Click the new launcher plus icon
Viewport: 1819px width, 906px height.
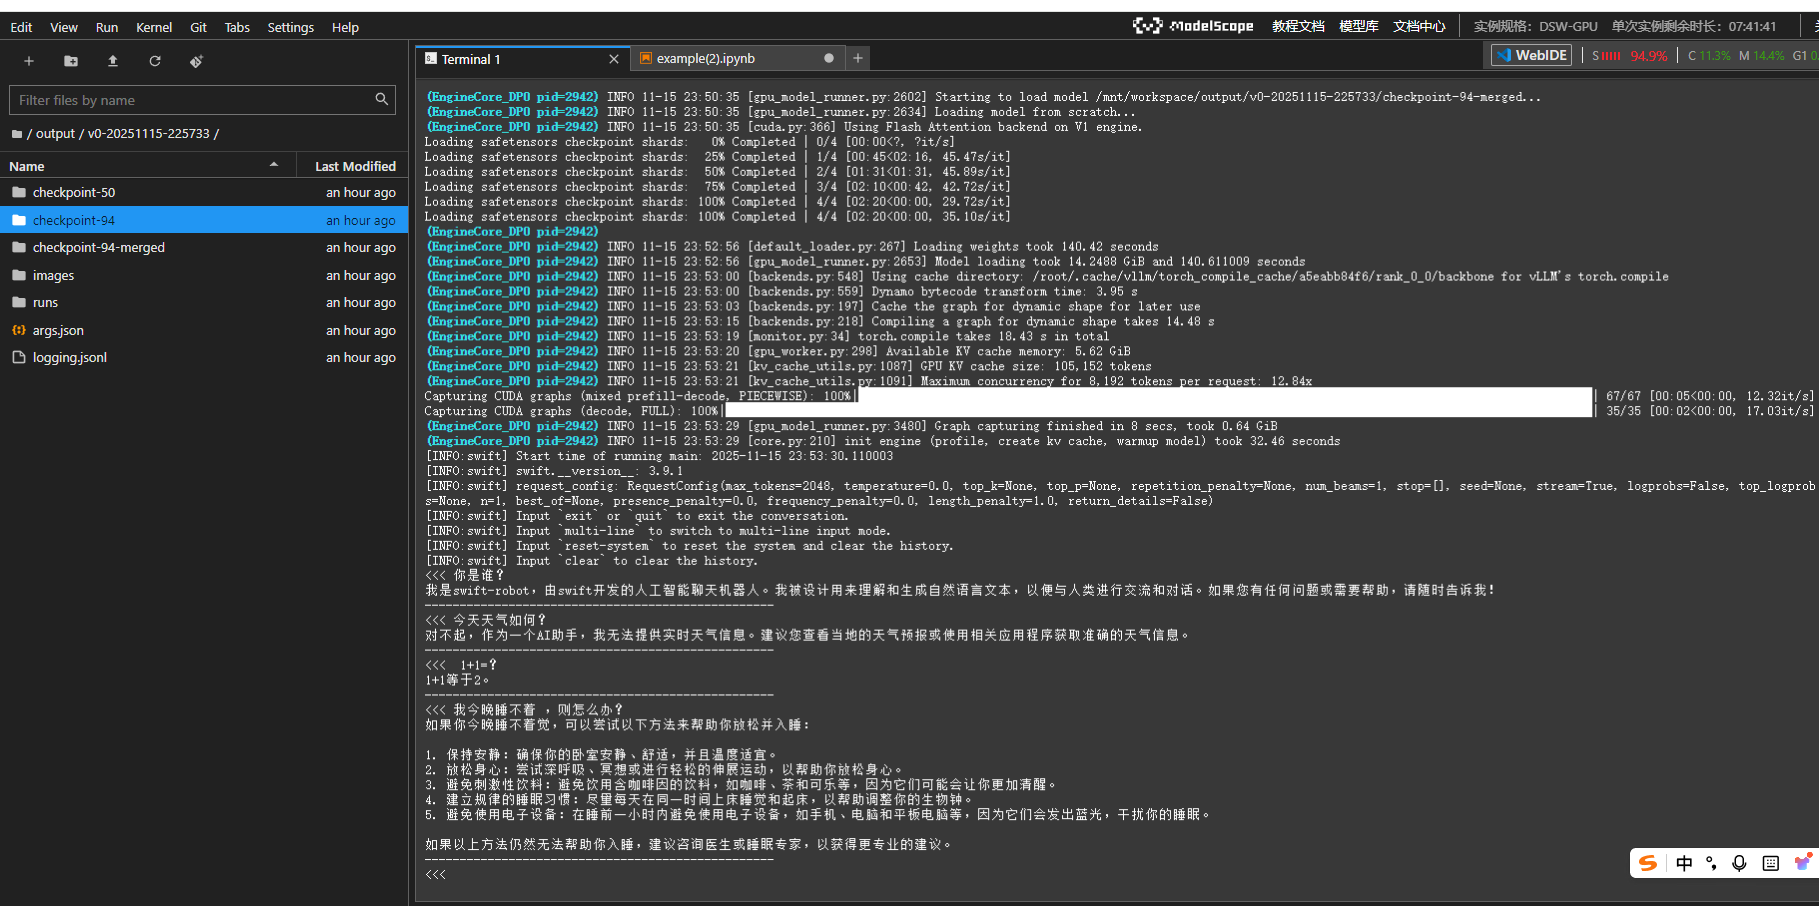coord(29,61)
